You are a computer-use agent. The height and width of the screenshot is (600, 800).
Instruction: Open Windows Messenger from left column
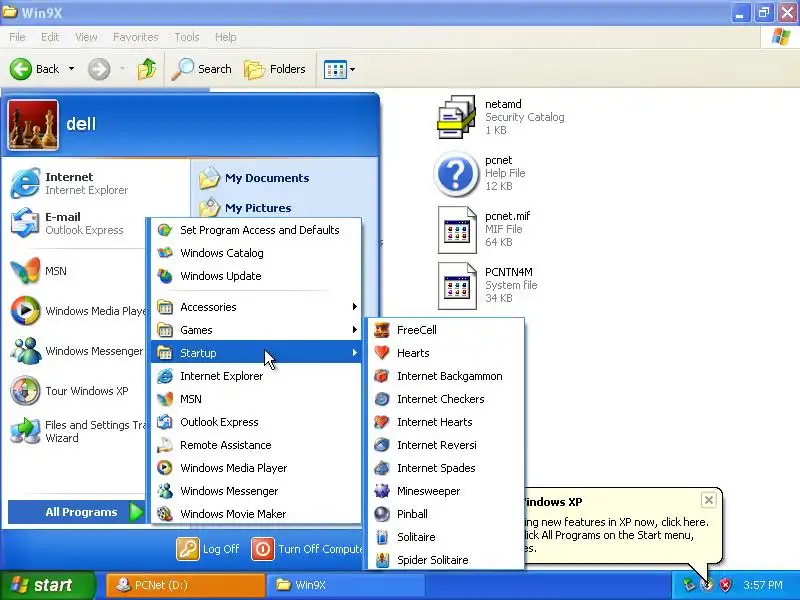tap(77, 351)
